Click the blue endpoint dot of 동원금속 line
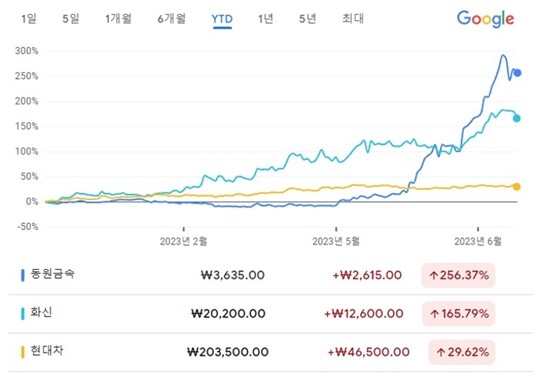540x378 pixels. (517, 73)
